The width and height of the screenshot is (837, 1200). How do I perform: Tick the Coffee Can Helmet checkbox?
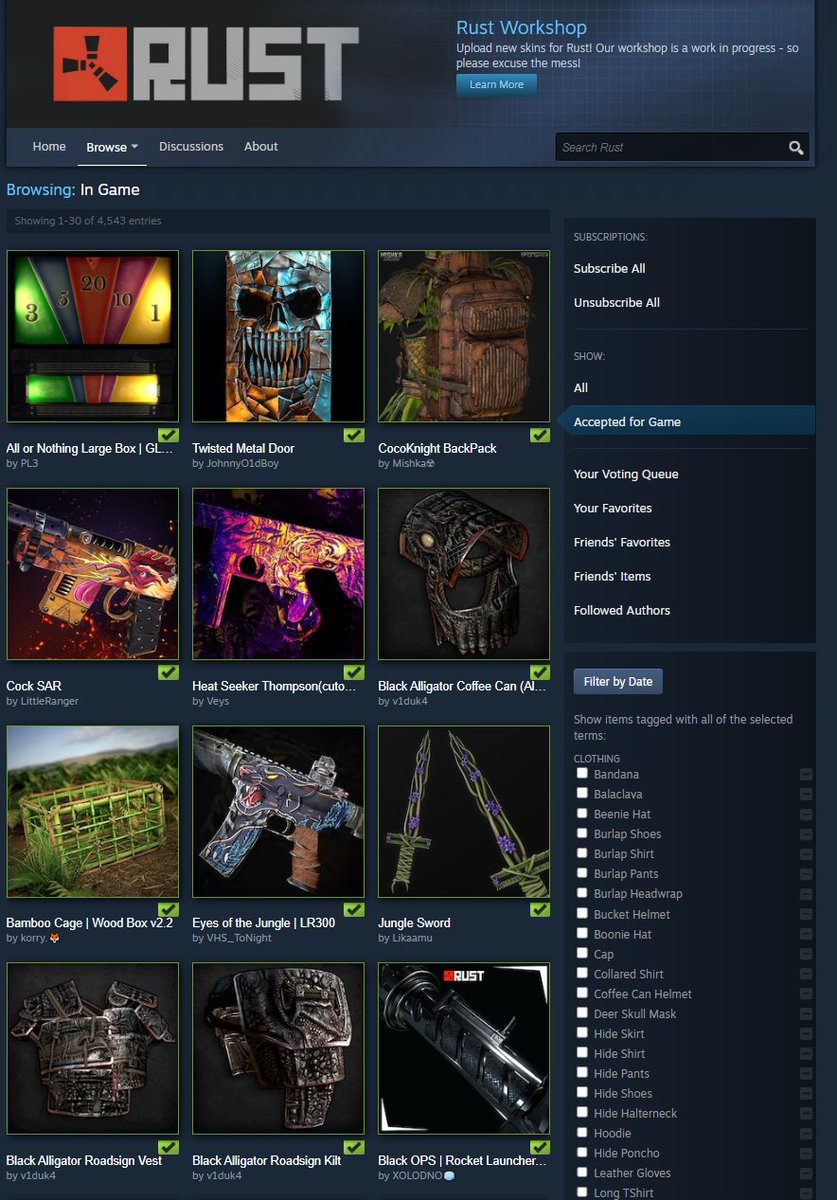click(x=582, y=993)
